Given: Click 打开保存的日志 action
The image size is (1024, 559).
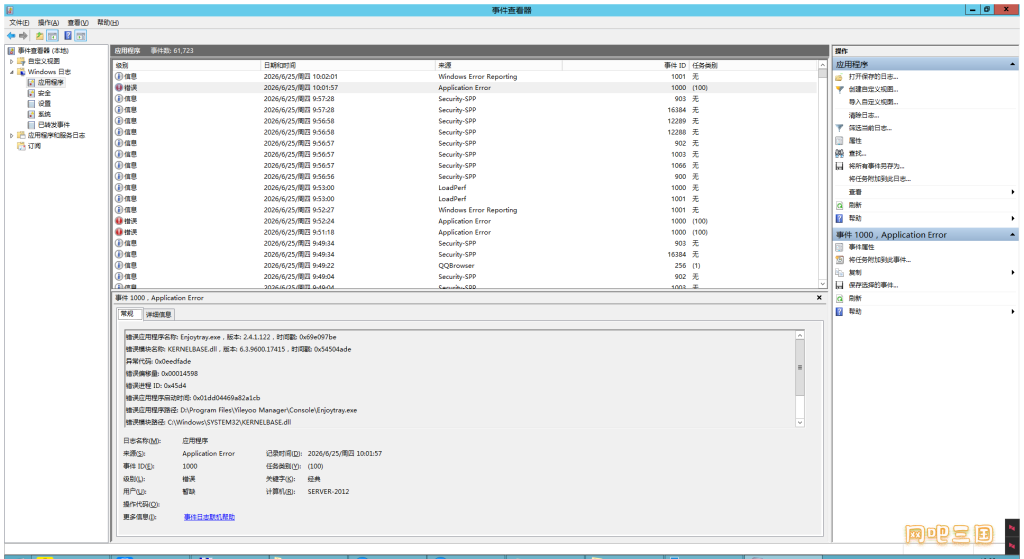Looking at the screenshot, I should (x=873, y=76).
